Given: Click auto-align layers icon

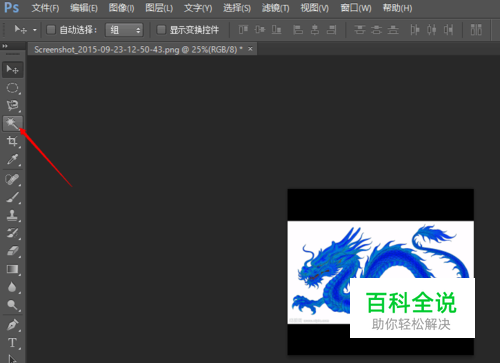Looking at the screenshot, I should [476, 30].
